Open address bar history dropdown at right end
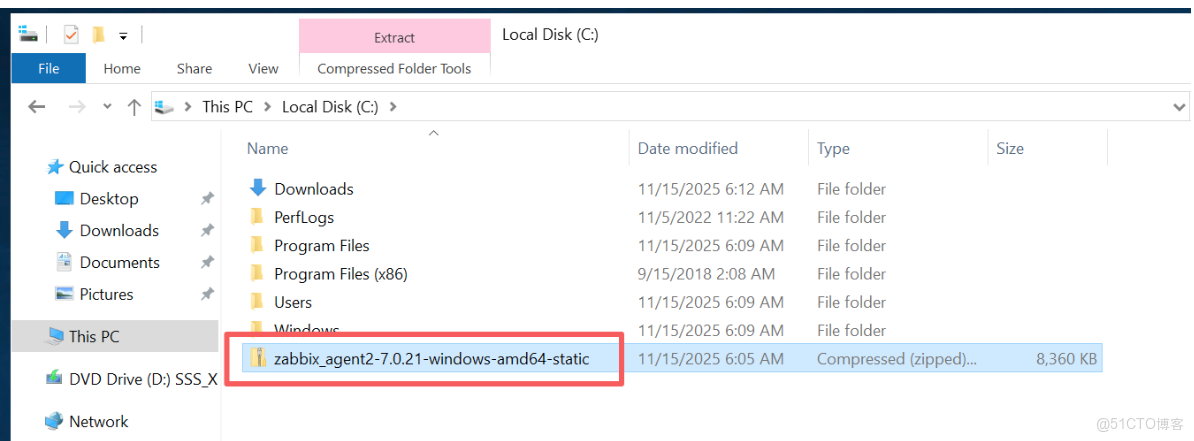This screenshot has height=441, width=1194. 1179,106
